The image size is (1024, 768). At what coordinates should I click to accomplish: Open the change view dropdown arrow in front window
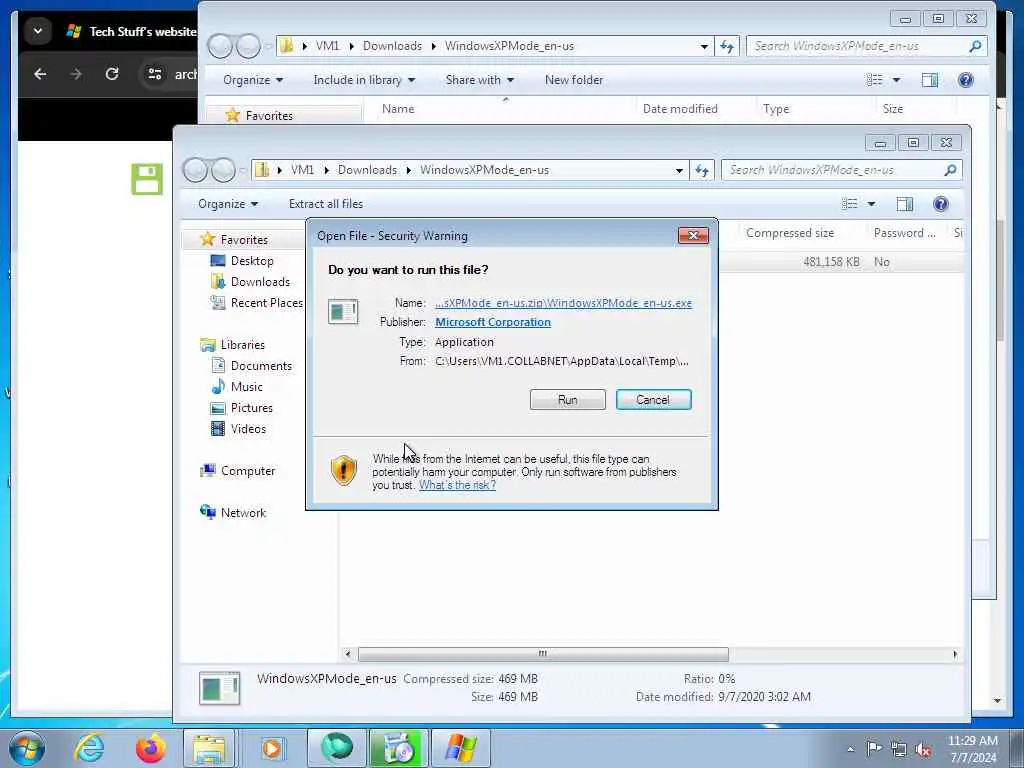coord(871,204)
